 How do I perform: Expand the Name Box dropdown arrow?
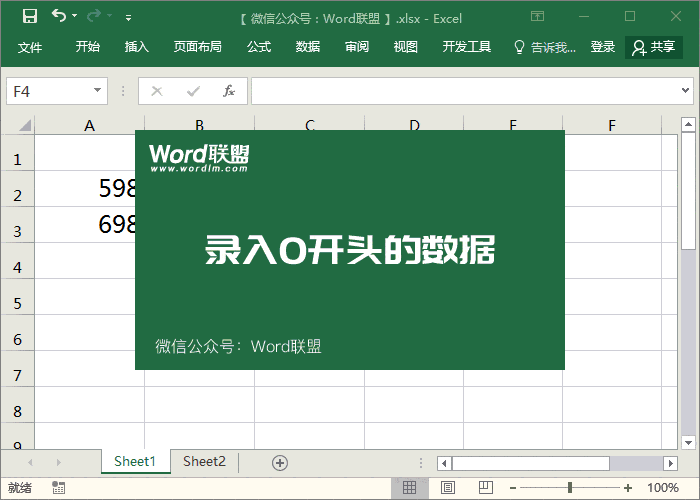(97, 91)
